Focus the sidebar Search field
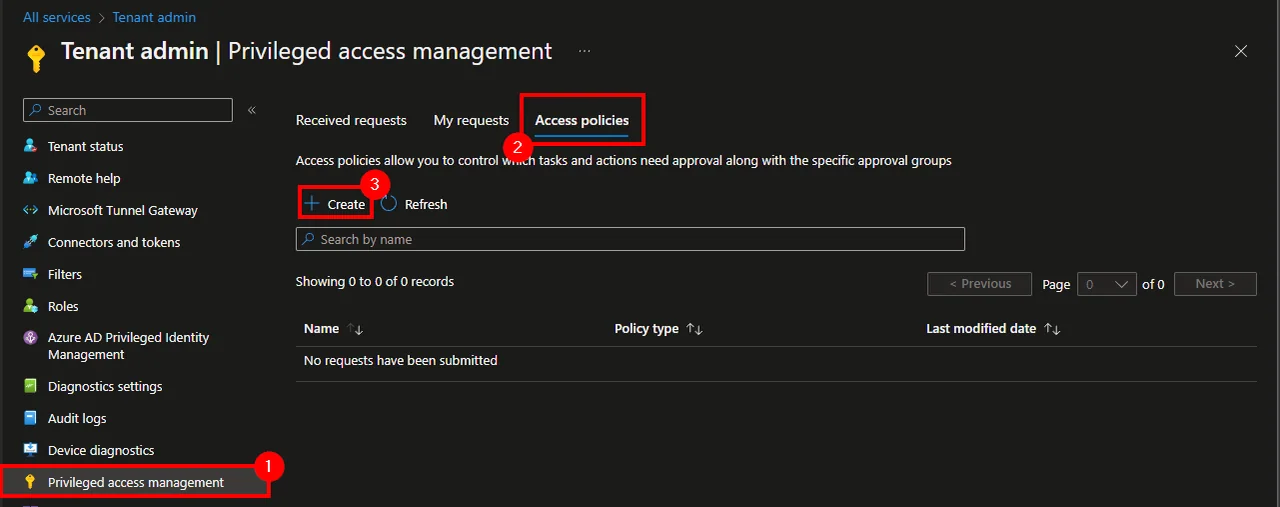The image size is (1280, 507). (127, 110)
